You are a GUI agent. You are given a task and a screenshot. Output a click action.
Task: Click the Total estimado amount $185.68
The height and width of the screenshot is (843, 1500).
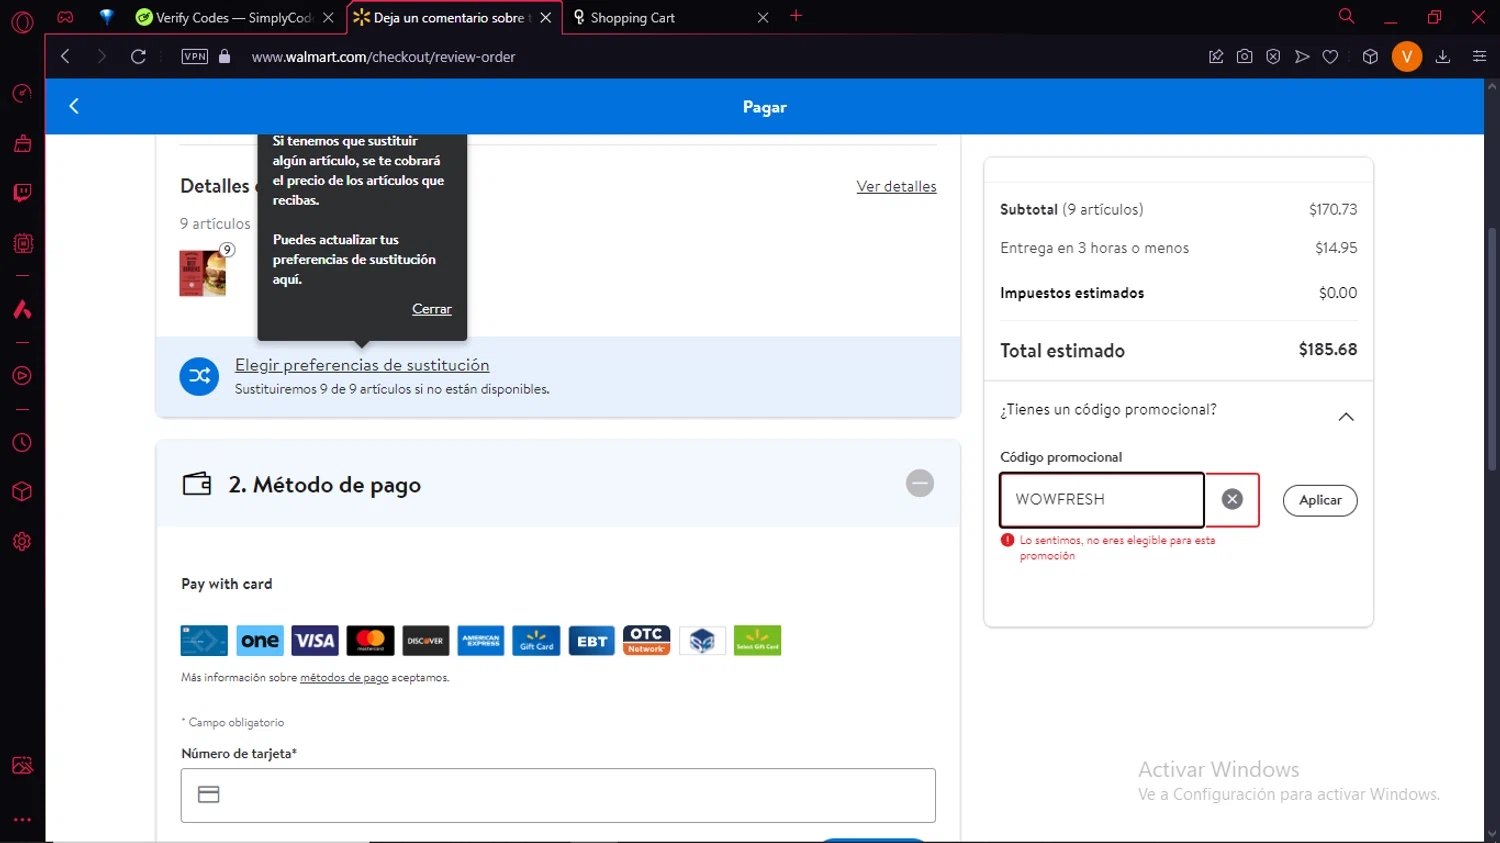point(1328,350)
